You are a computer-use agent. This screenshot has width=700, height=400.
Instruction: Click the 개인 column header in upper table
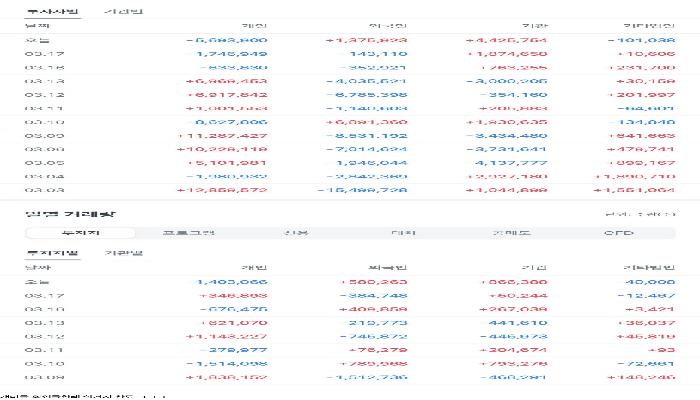click(x=255, y=25)
